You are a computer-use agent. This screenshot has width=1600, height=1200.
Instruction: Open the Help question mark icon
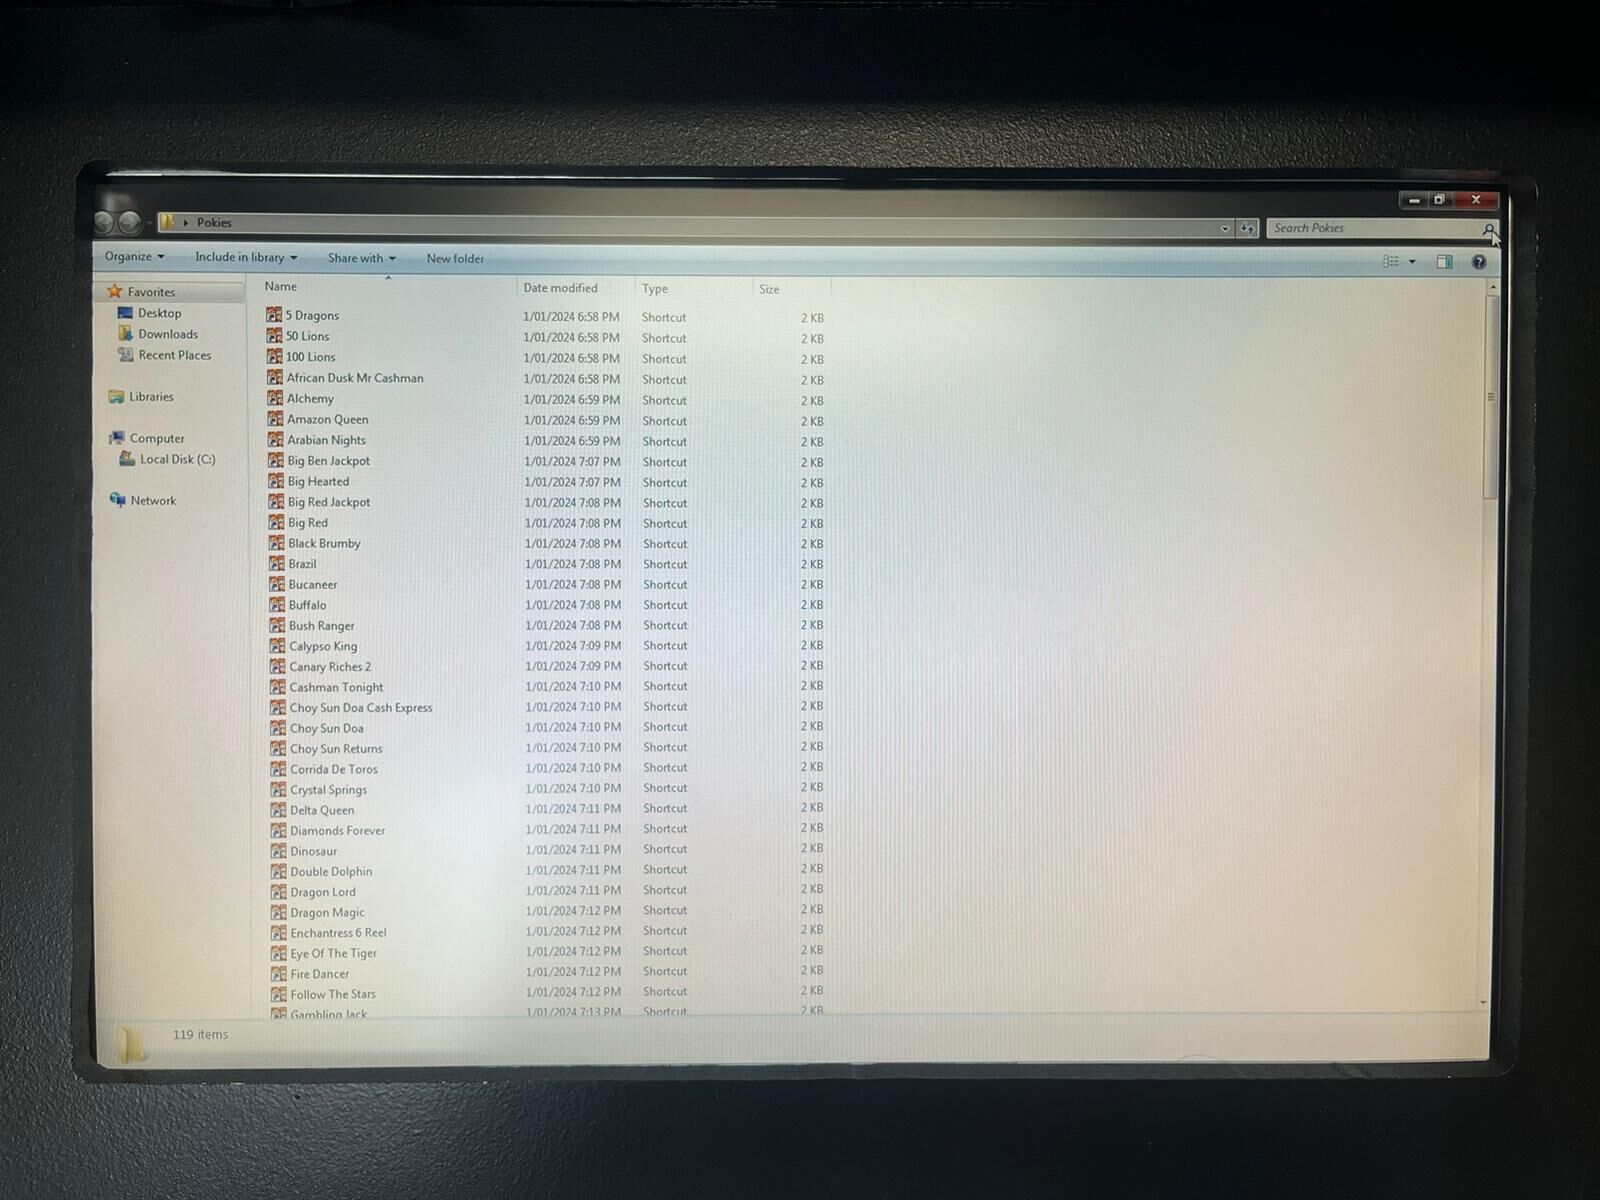coord(1479,262)
